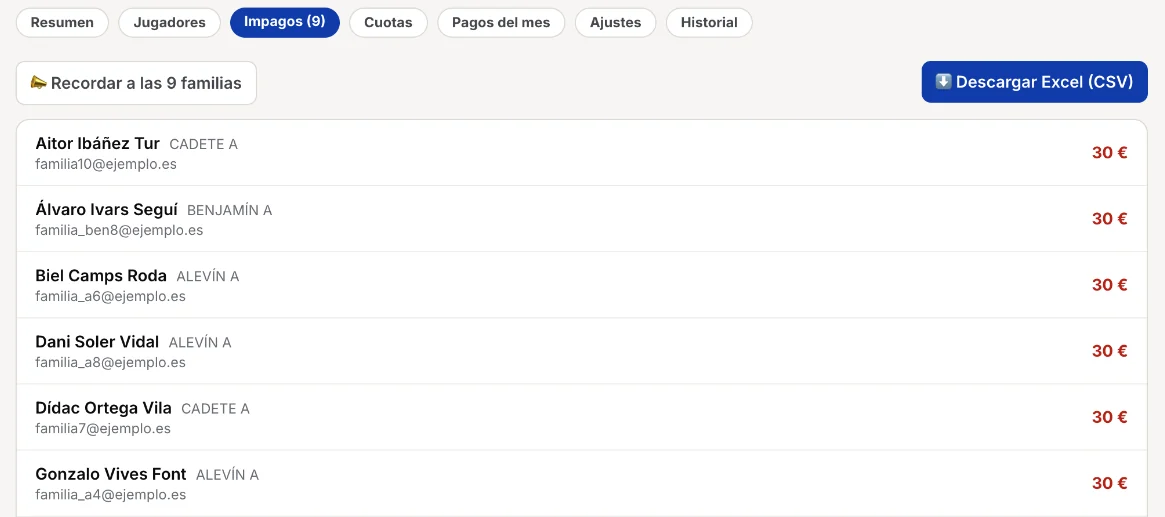Click email familia10@ejemplo.es
1165x517 pixels.
coord(106,164)
